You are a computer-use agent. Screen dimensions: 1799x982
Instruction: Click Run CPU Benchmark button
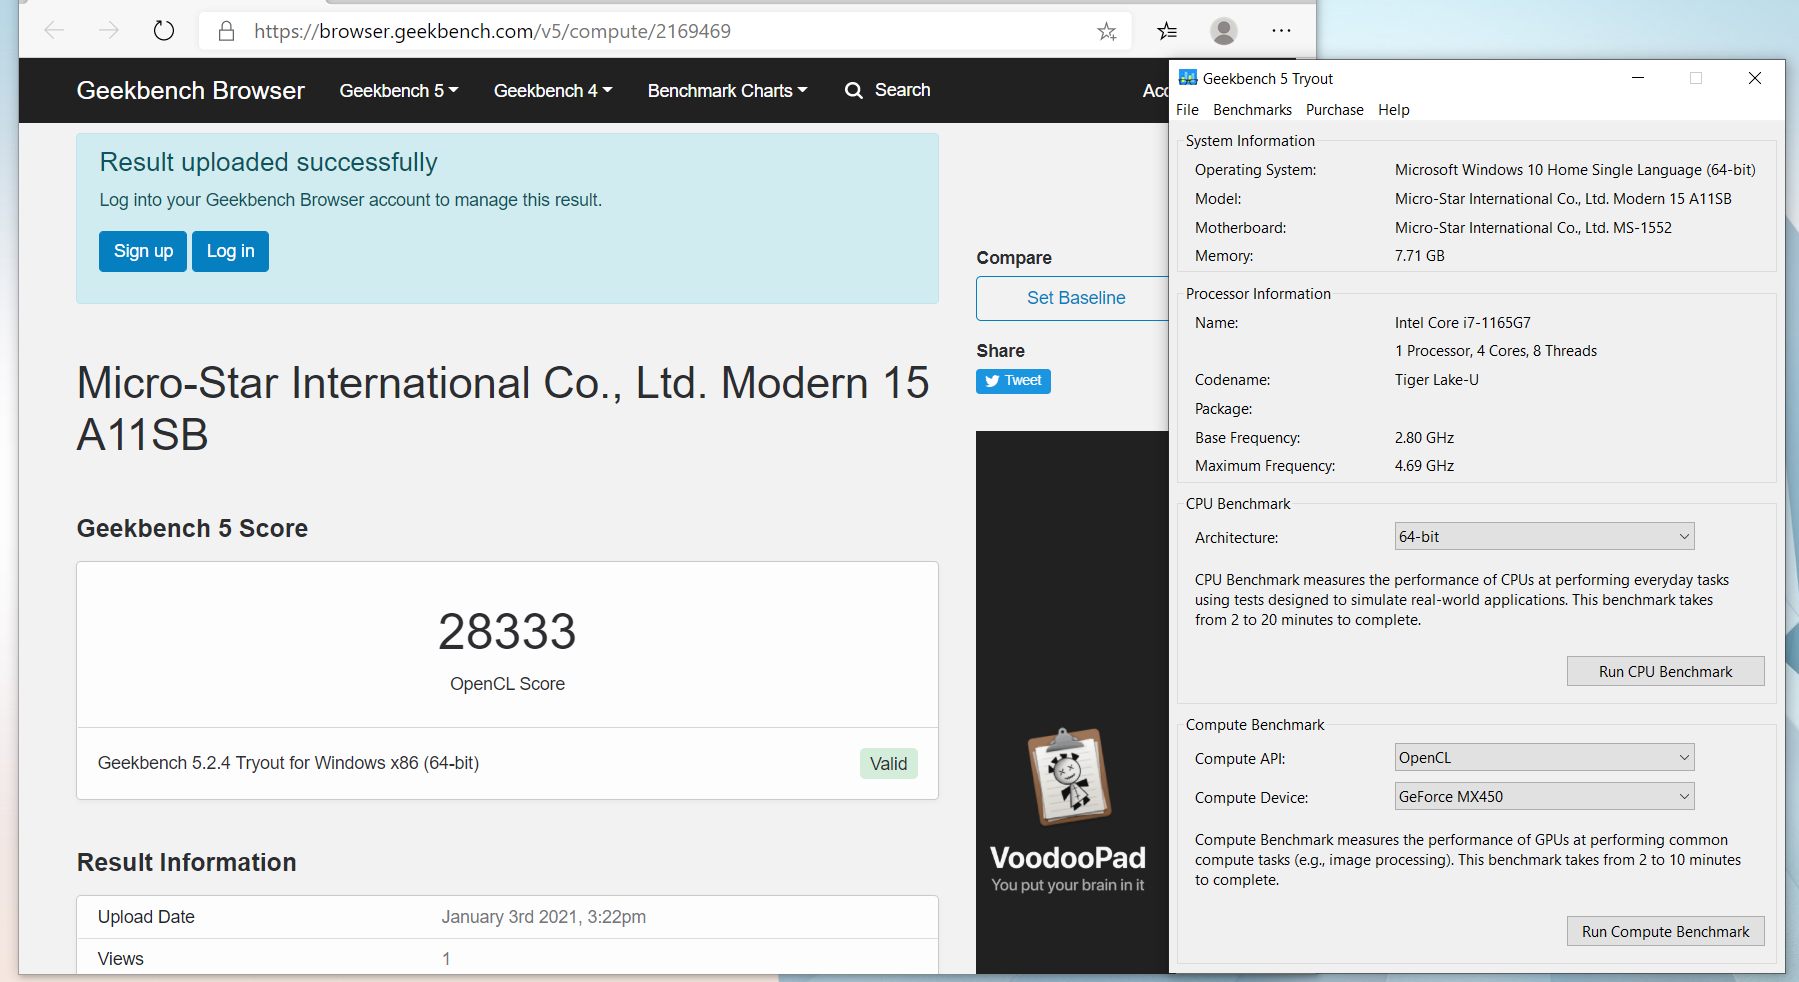pos(1665,672)
